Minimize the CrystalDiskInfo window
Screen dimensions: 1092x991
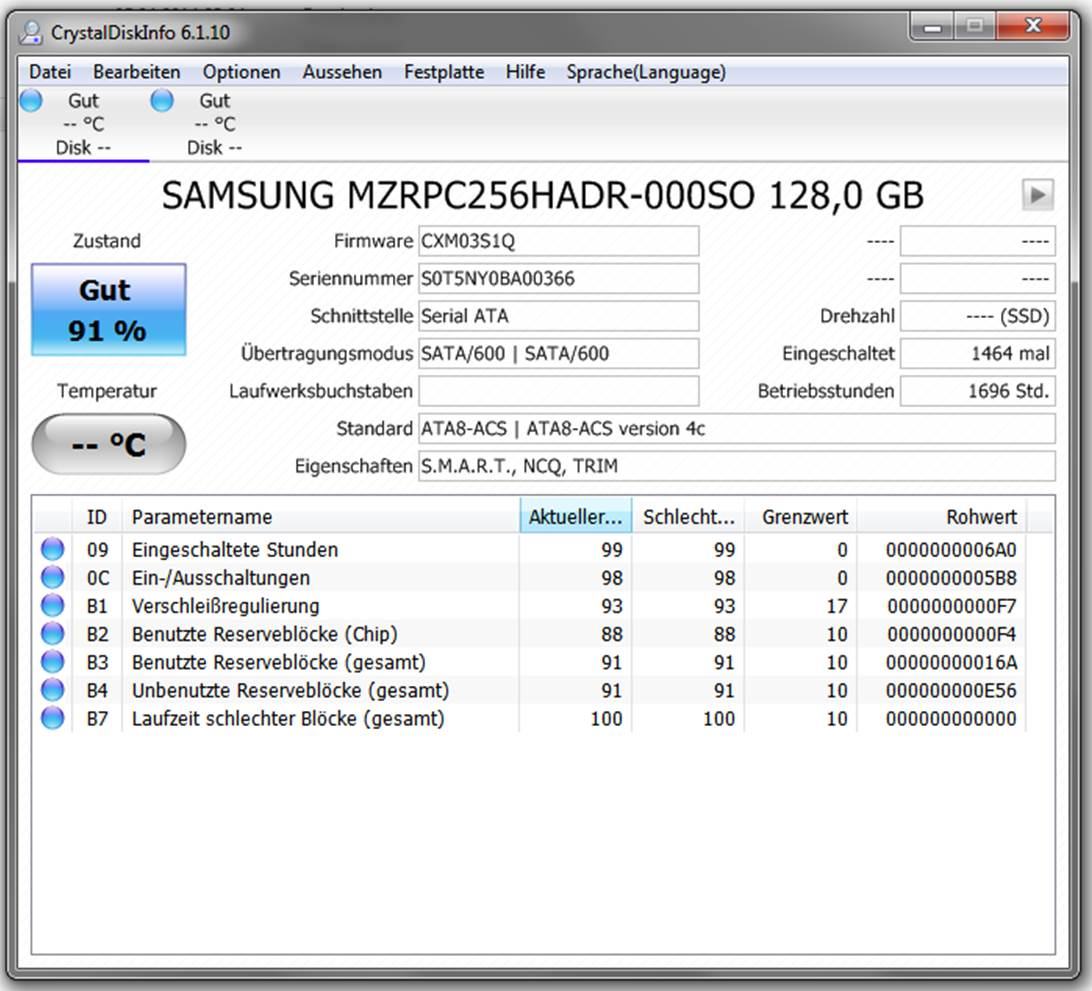(x=932, y=27)
